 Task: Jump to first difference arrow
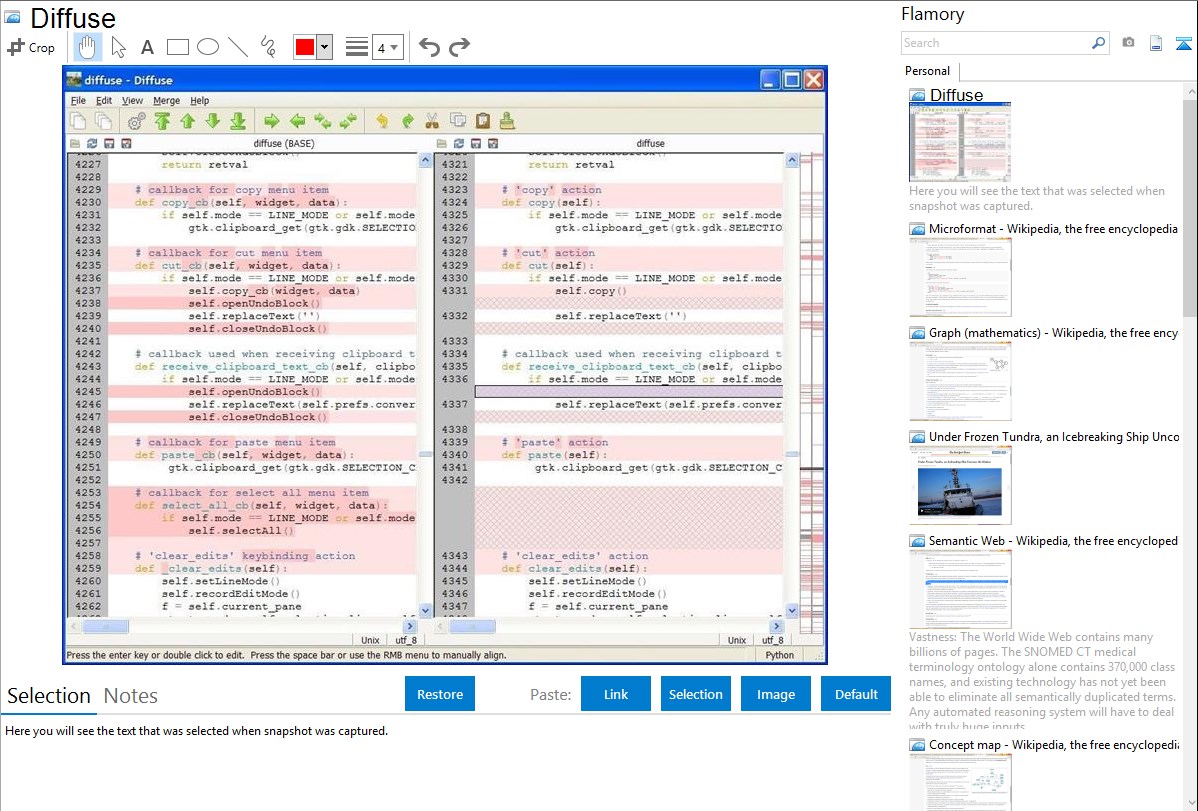tap(162, 121)
